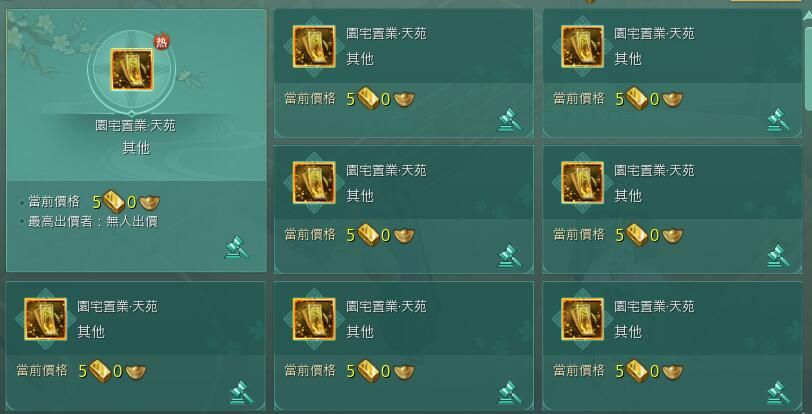Bid using the gavel in the top-middle auction card
Image resolution: width=812 pixels, height=414 pixels.
tap(510, 120)
